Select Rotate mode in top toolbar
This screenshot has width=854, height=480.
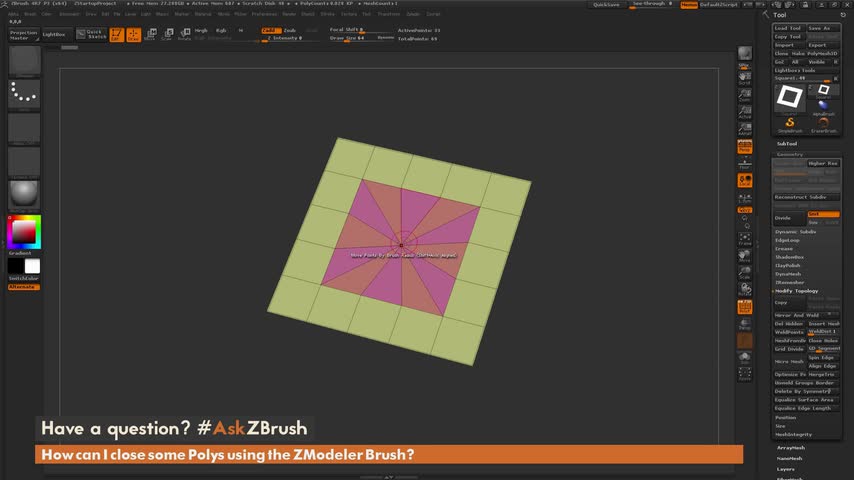pos(185,34)
